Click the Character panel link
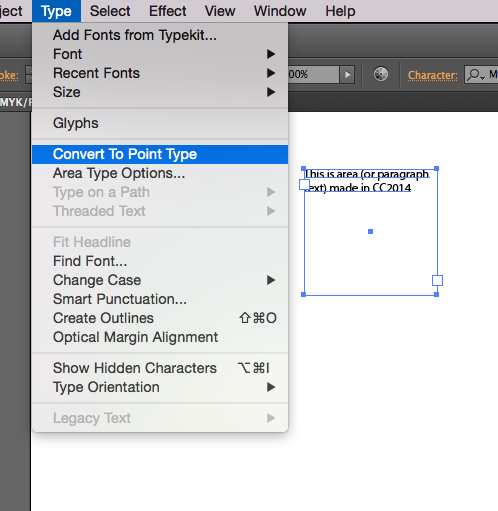This screenshot has height=511, width=498. coord(432,75)
